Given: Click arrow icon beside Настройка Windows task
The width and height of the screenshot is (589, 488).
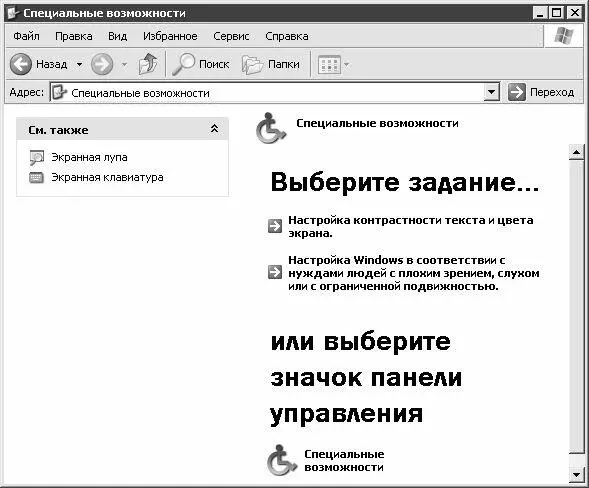Looking at the screenshot, I should [x=275, y=272].
